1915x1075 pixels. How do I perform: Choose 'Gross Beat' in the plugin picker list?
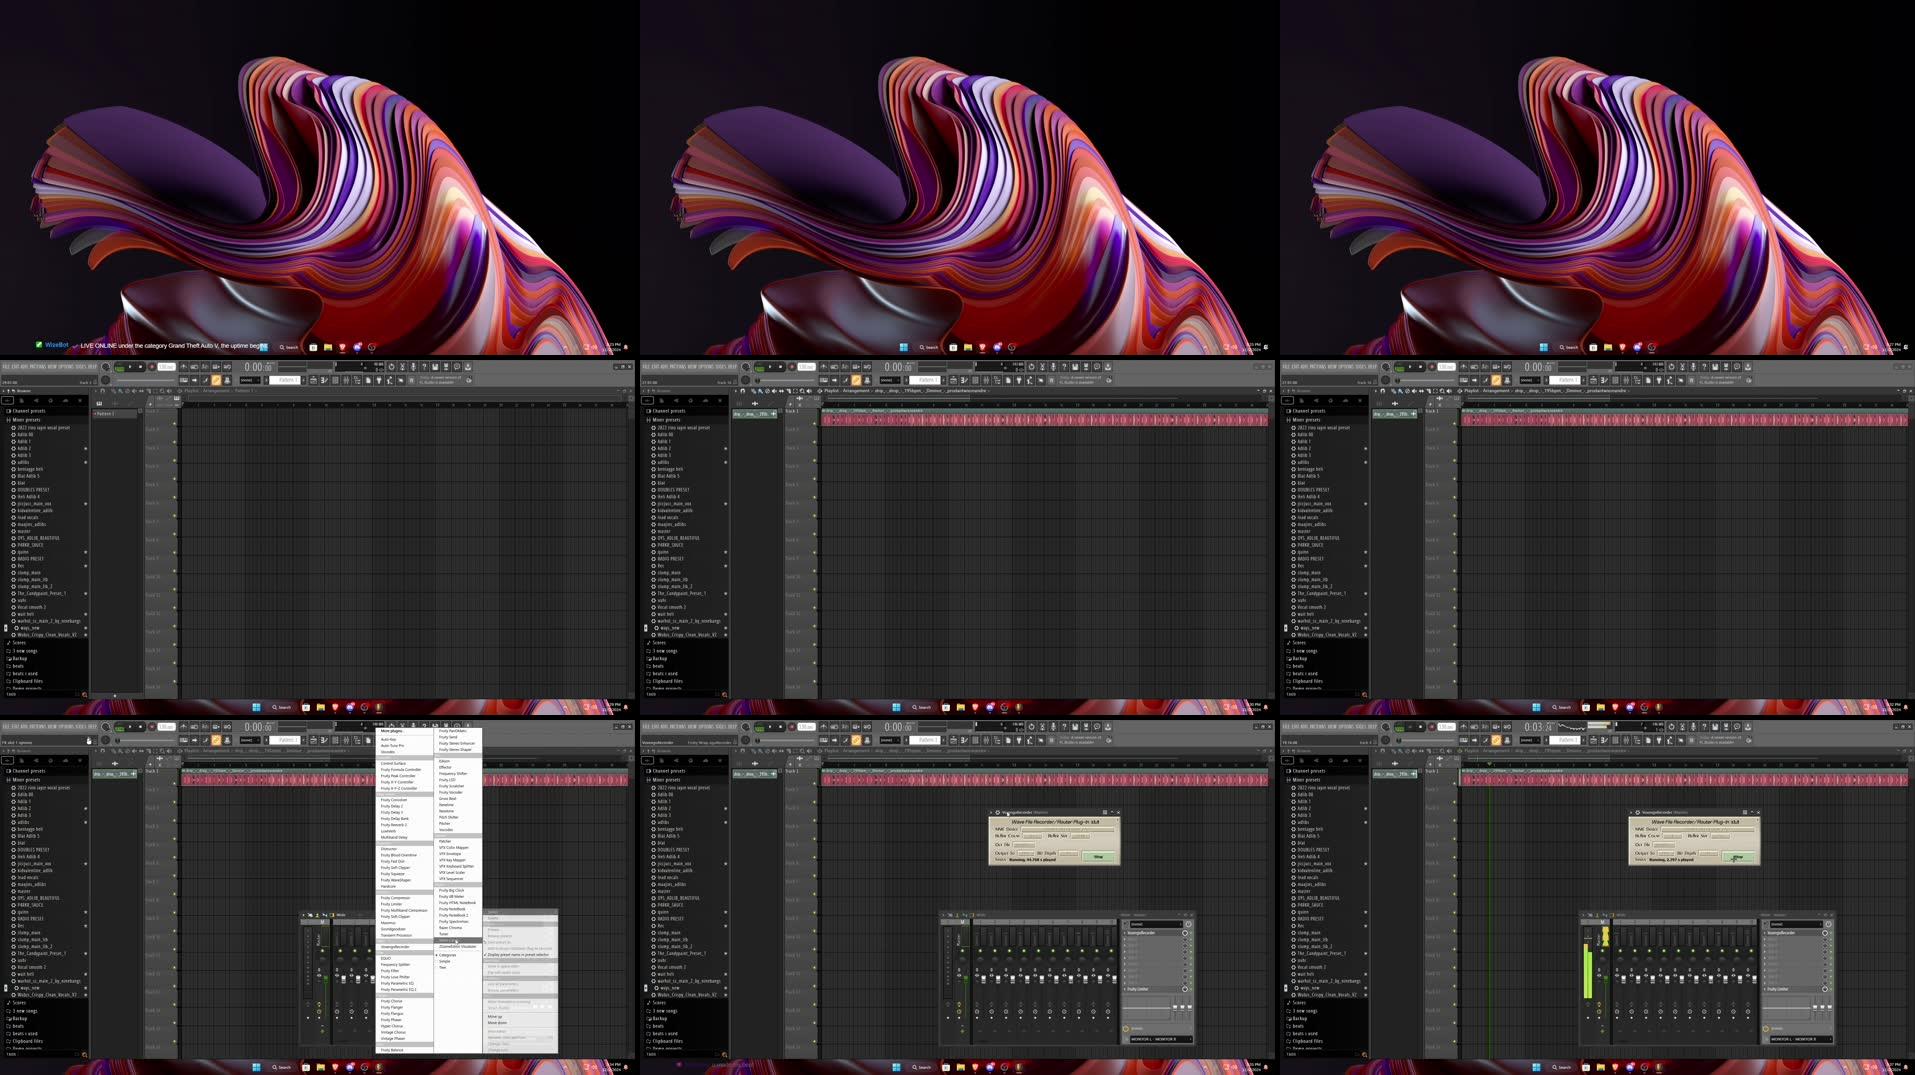447,799
